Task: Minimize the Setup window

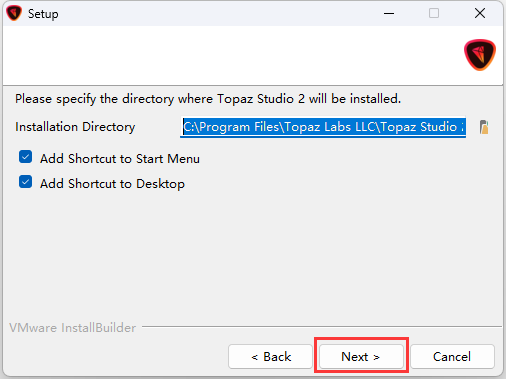Action: click(x=389, y=14)
